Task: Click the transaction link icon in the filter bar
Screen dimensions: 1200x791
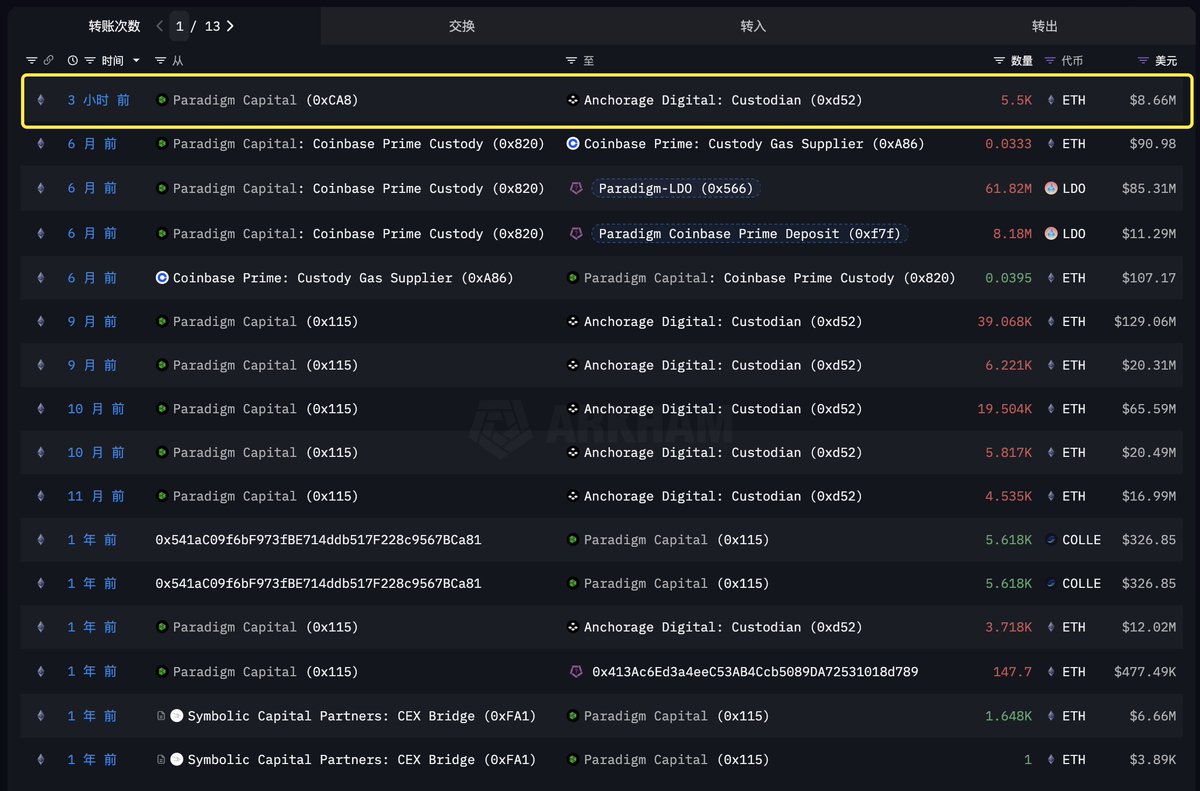Action: tap(49, 60)
